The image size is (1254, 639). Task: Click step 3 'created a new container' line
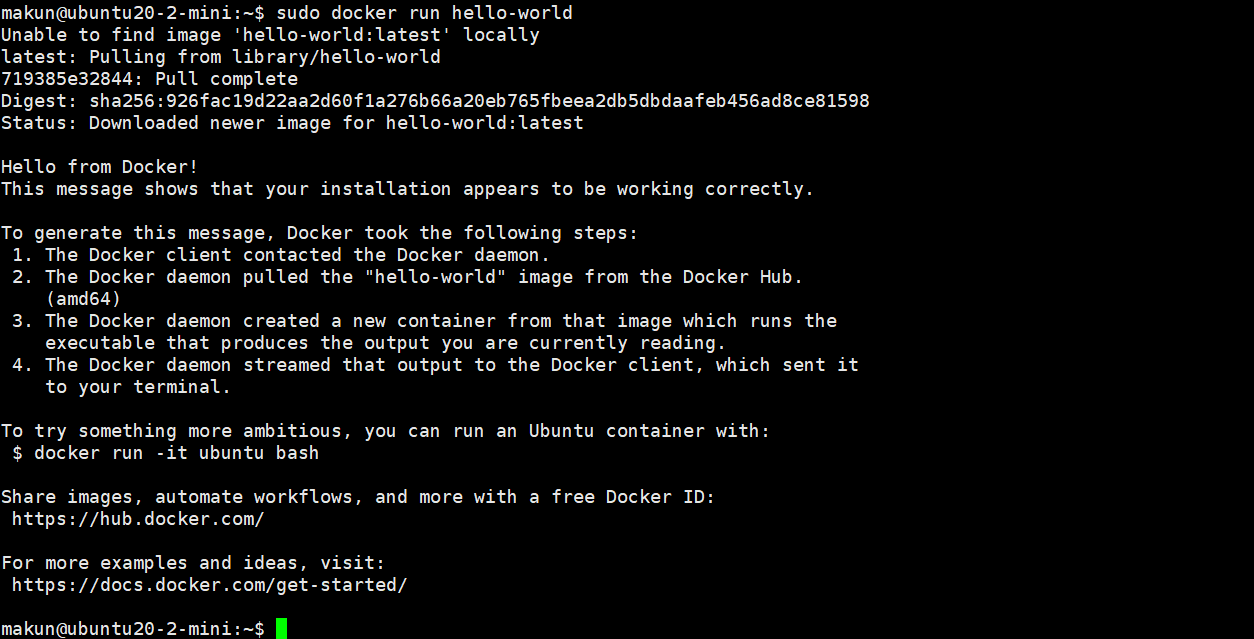pos(424,321)
